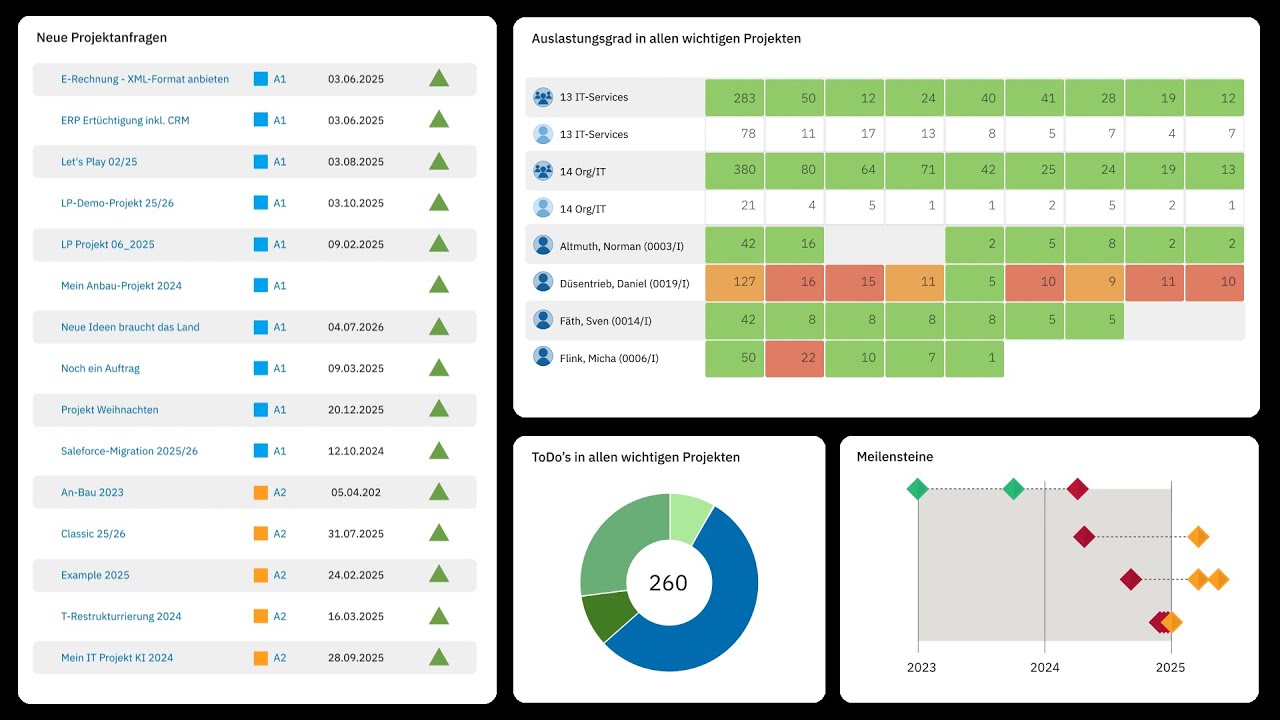Click the leftmost green milestone diamond at 2023
Image resolution: width=1280 pixels, height=720 pixels.
[918, 489]
